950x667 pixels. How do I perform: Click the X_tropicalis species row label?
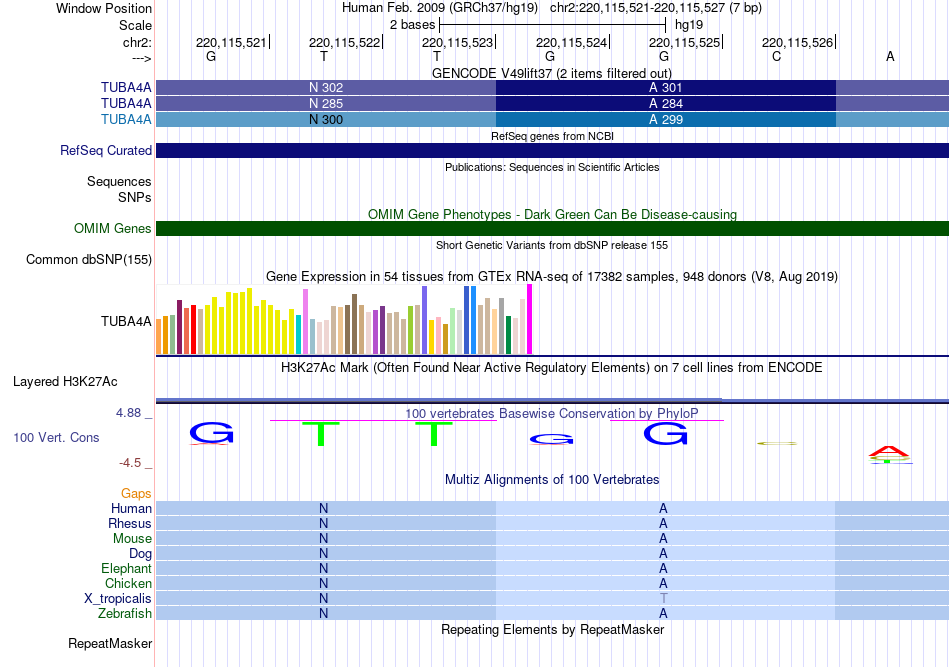(x=118, y=599)
